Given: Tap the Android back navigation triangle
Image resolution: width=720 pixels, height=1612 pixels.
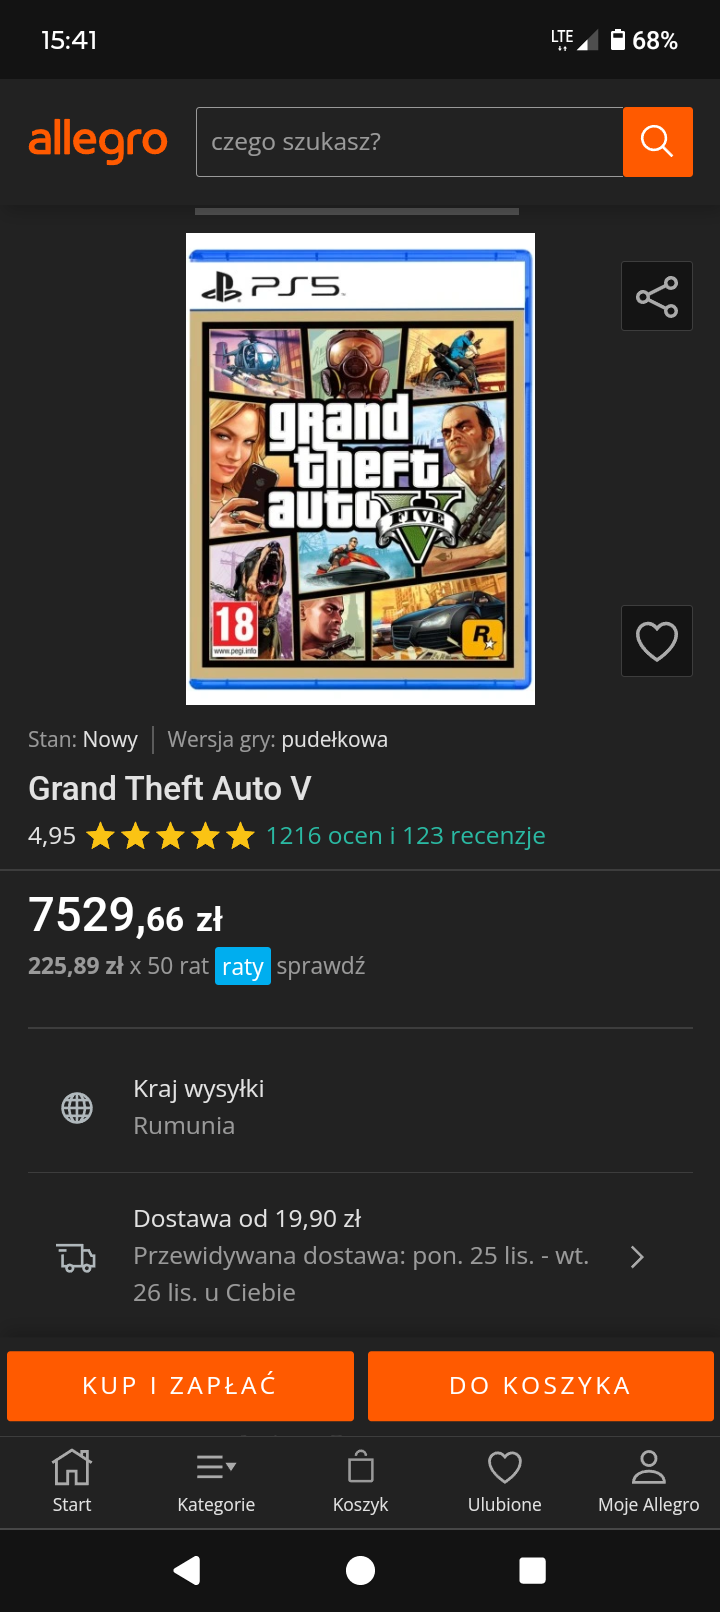Looking at the screenshot, I should click(187, 1571).
